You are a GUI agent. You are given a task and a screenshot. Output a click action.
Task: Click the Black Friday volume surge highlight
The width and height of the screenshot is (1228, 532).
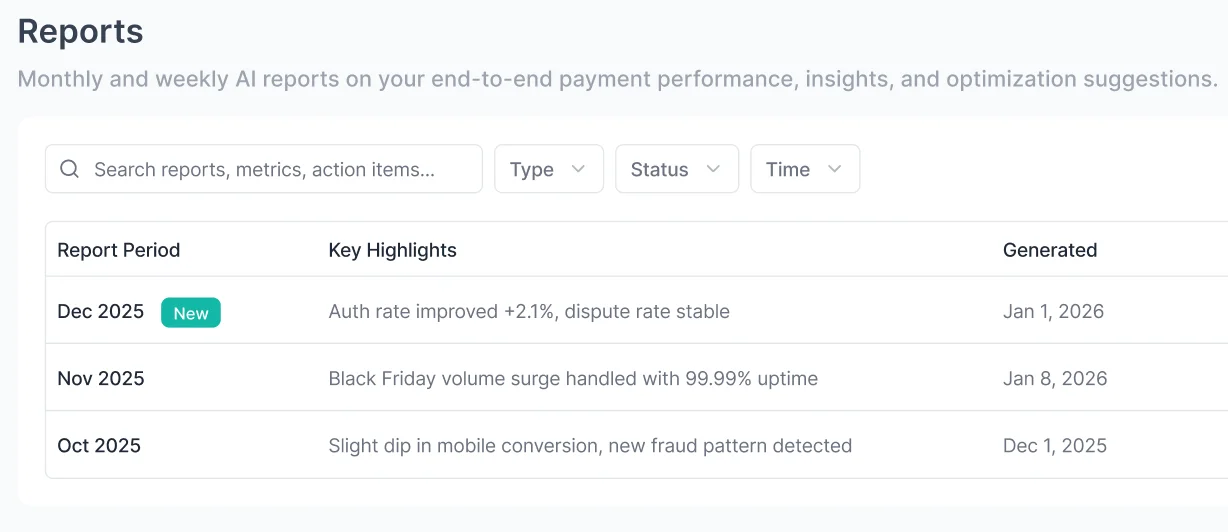(573, 378)
